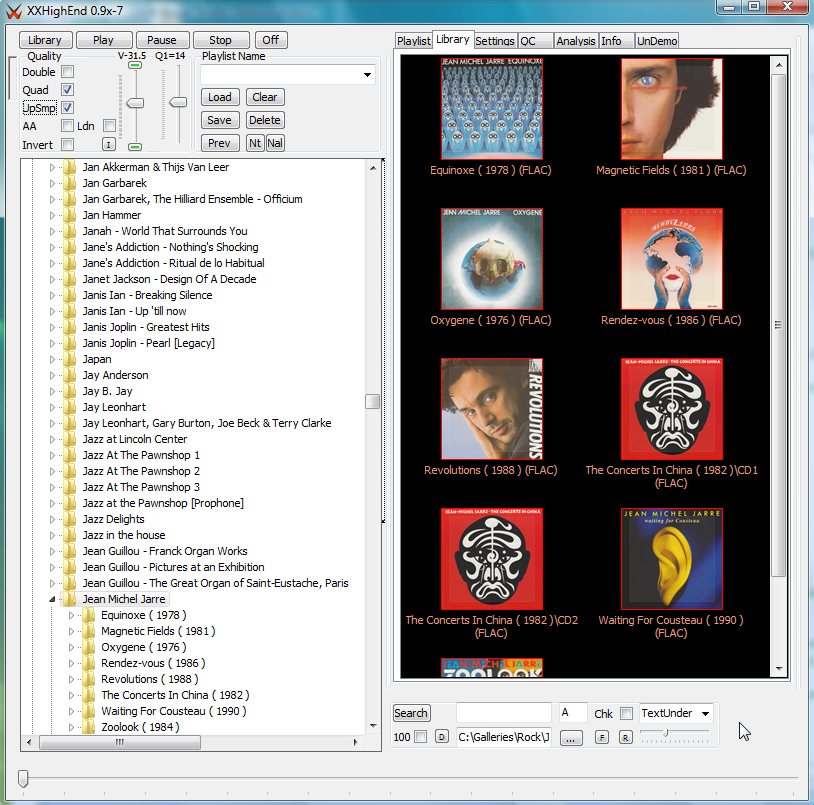Screen dimensions: 814x805
Task: Open the Analysis tab
Action: pyautogui.click(x=576, y=40)
